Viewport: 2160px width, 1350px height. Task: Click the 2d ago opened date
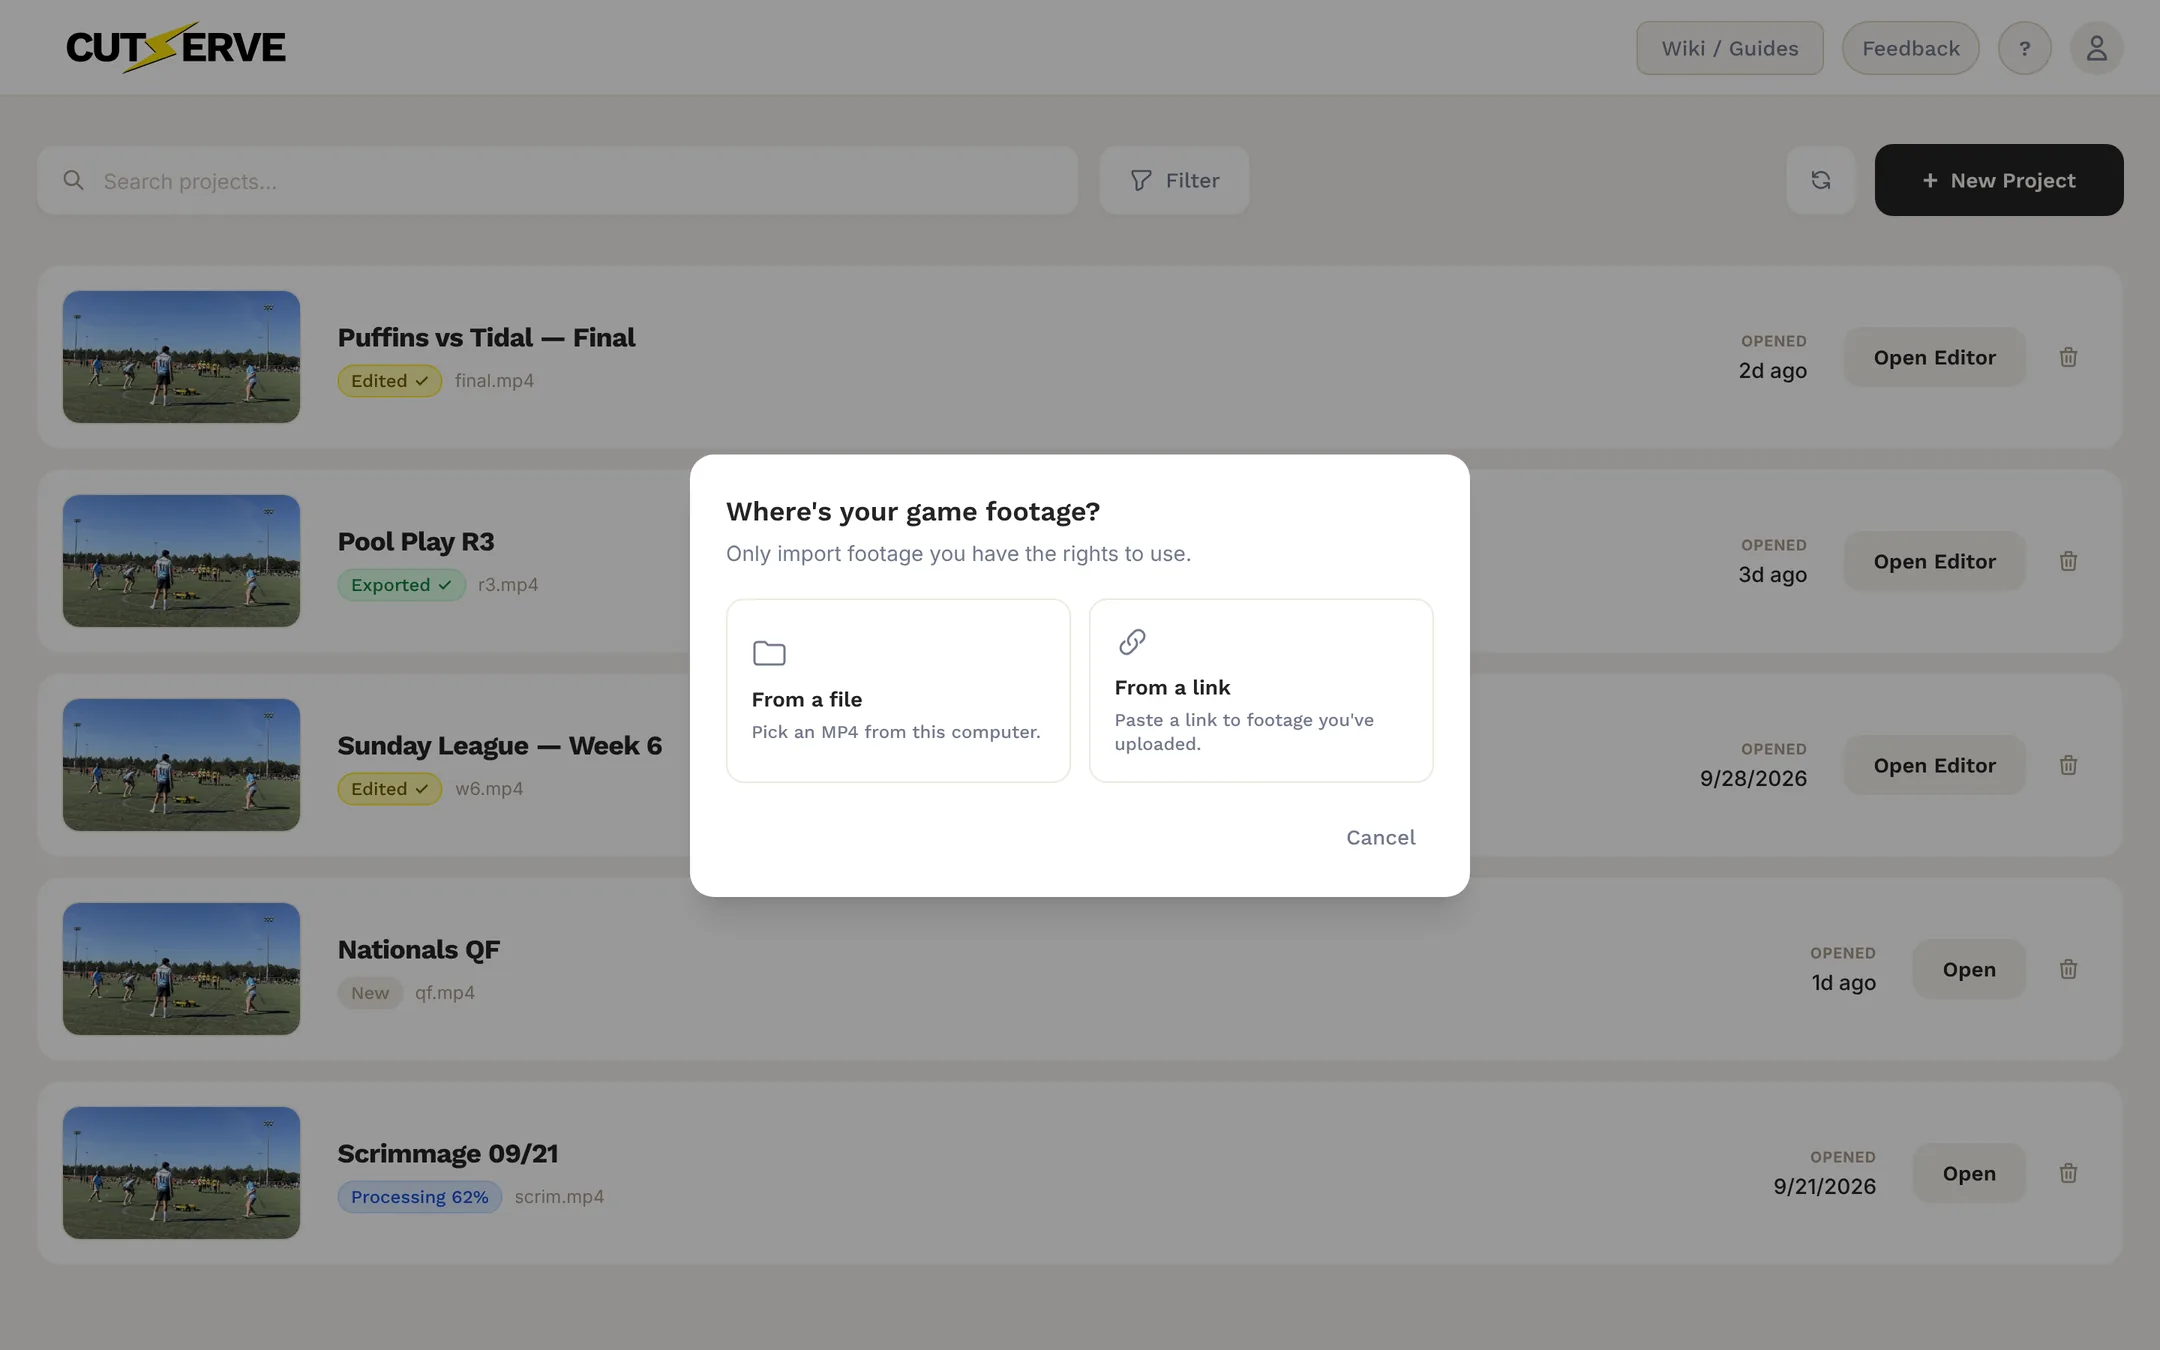1772,371
